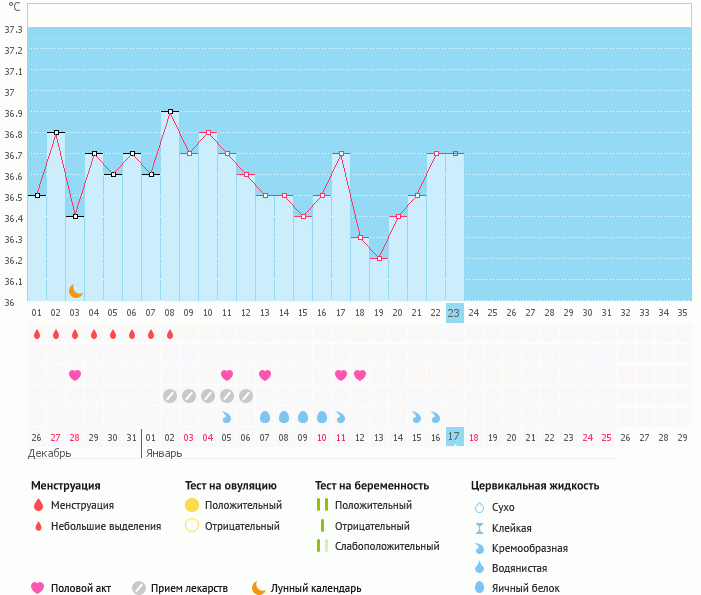Select the cervical fluid icon on cycle day 11
Image resolution: width=701 pixels, height=595 pixels.
pyautogui.click(x=227, y=417)
